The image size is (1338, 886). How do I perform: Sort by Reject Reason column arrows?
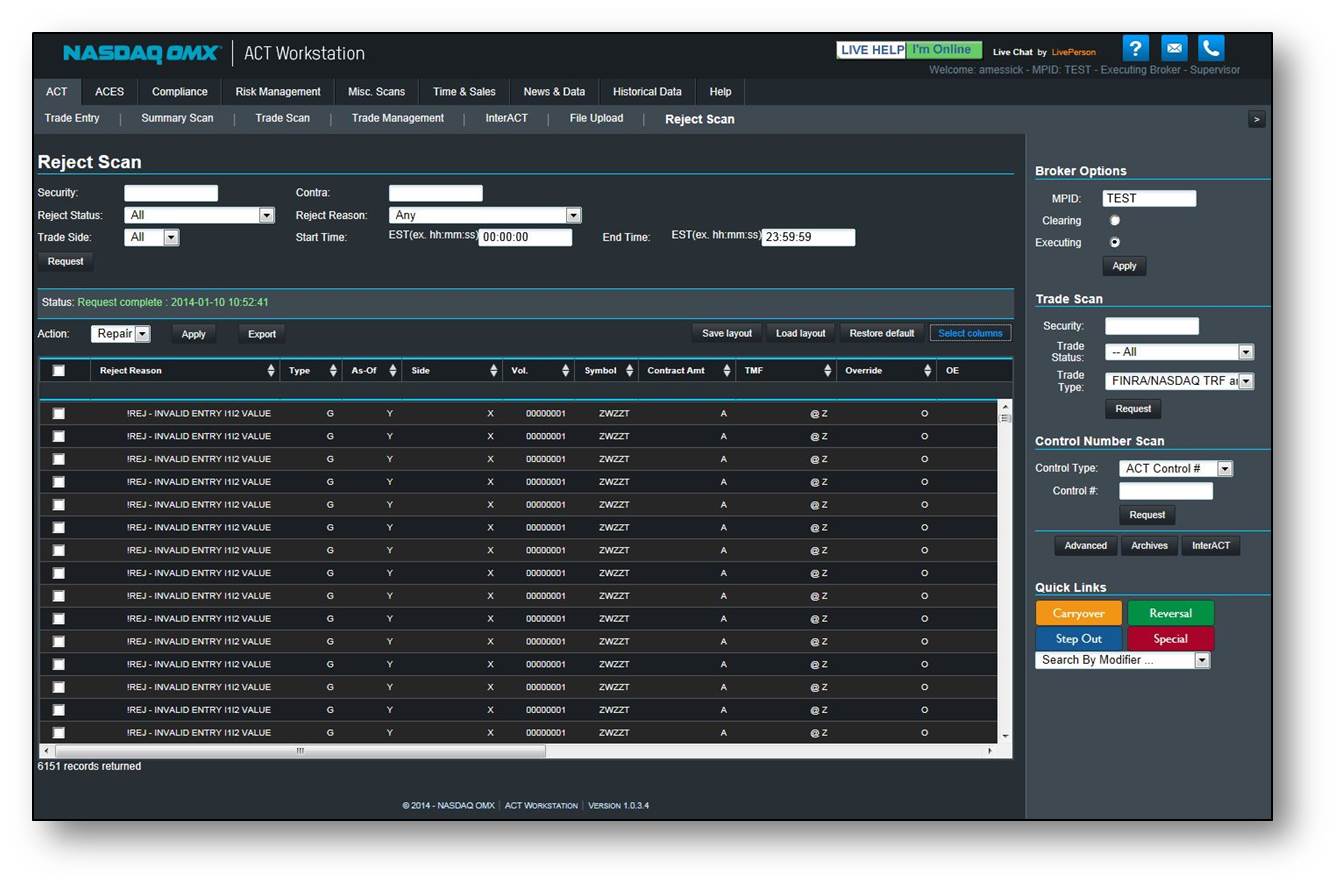[x=271, y=371]
